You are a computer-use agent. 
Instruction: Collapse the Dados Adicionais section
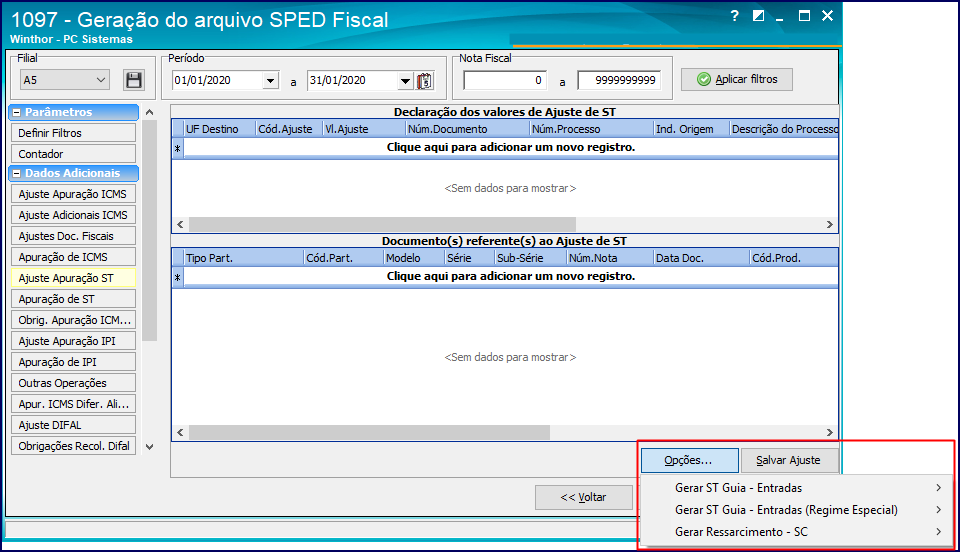(17, 174)
